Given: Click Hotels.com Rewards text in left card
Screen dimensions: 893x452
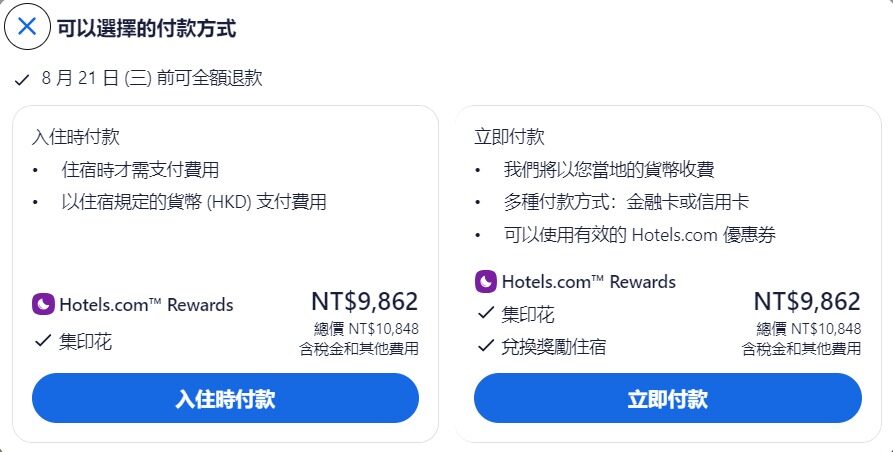Looking at the screenshot, I should click(146, 305).
